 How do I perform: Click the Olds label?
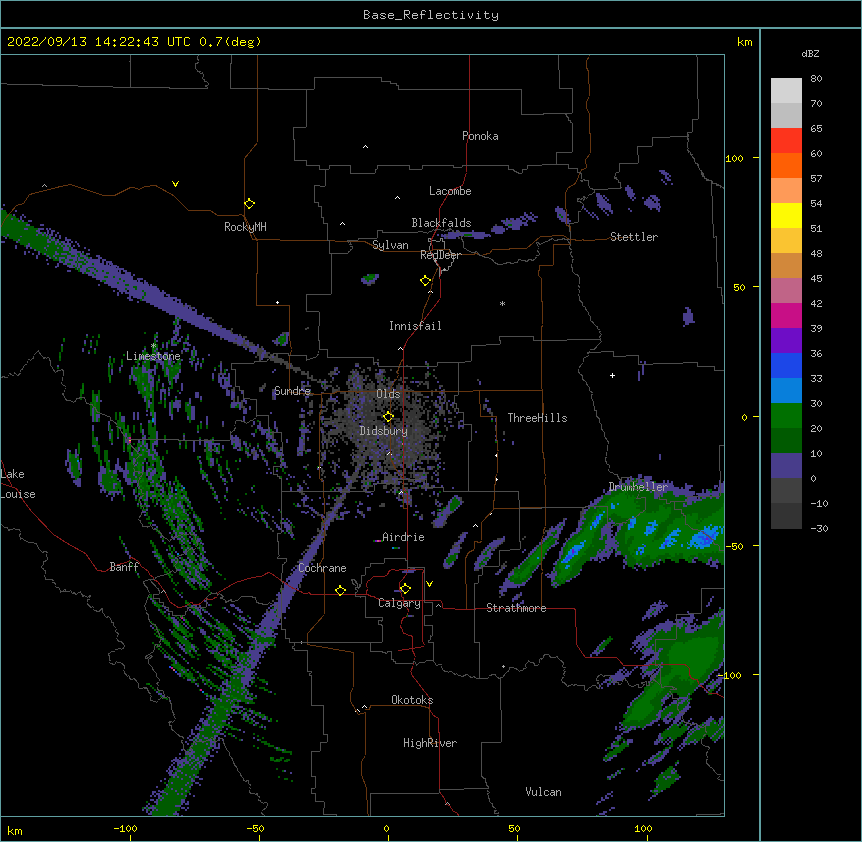click(x=388, y=394)
